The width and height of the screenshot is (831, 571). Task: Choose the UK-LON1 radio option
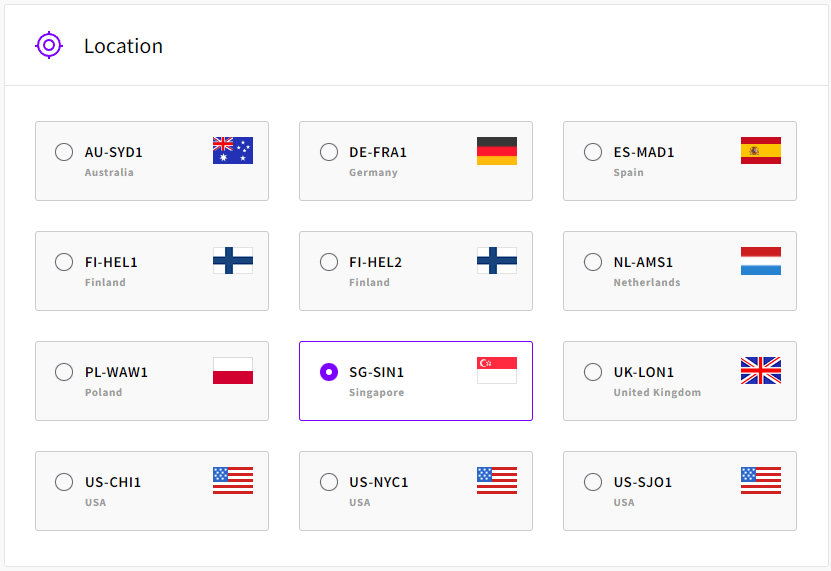(593, 372)
